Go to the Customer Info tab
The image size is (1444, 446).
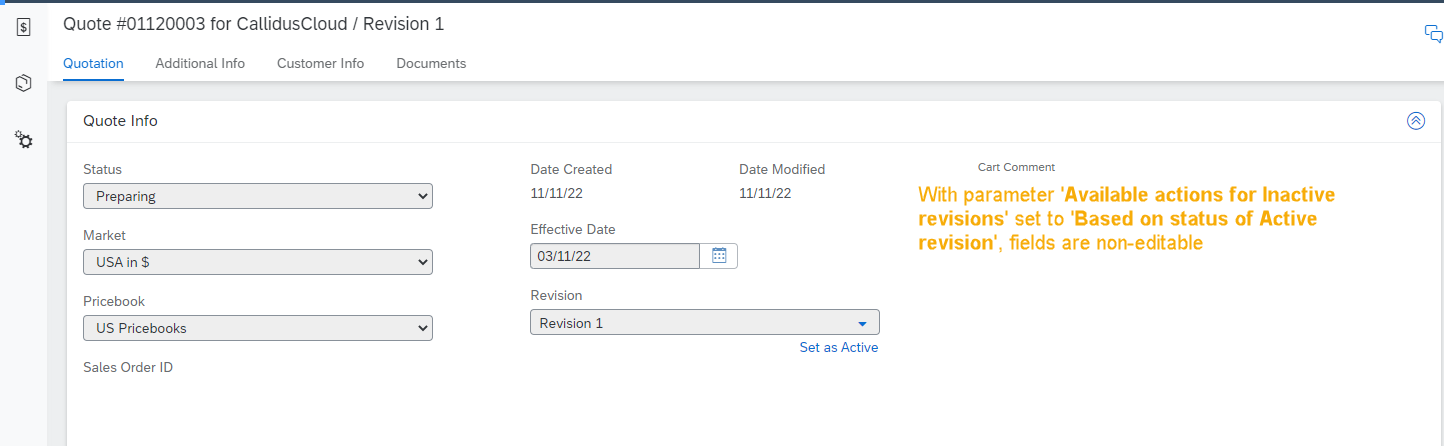(x=320, y=63)
